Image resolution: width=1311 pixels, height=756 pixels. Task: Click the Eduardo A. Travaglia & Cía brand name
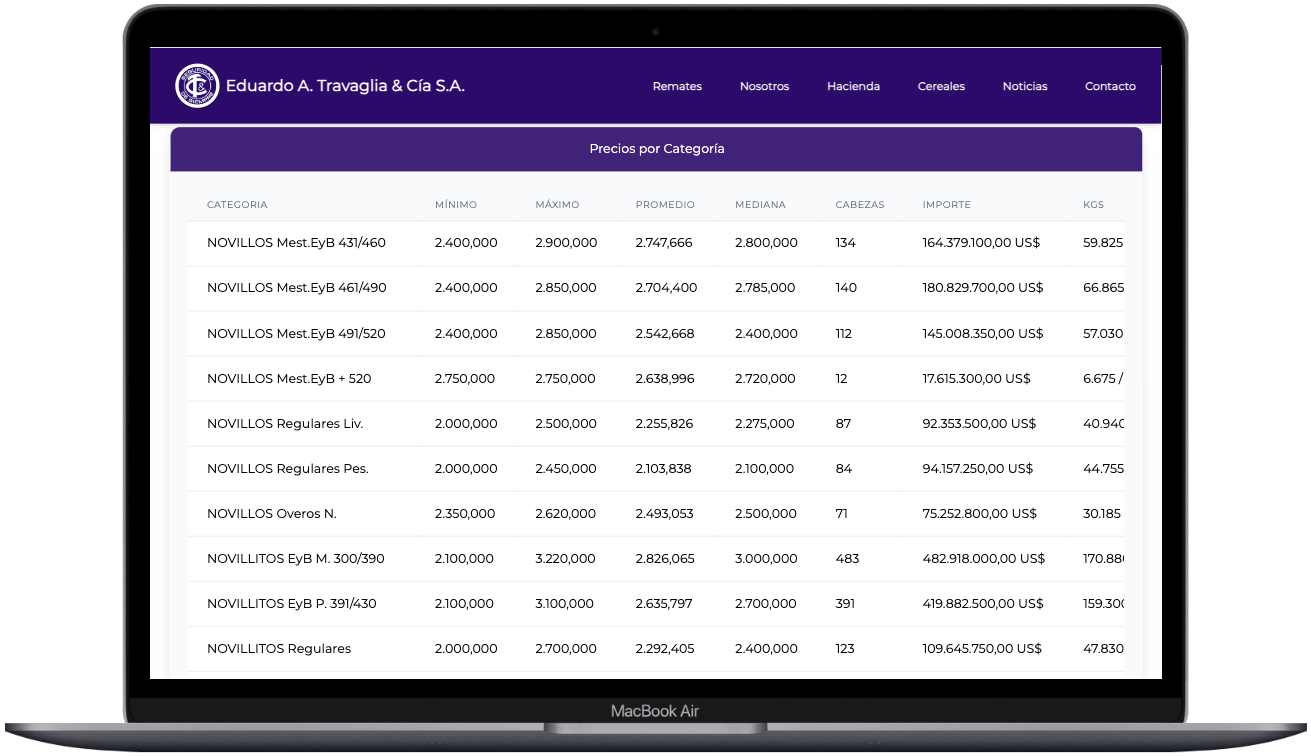[345, 86]
